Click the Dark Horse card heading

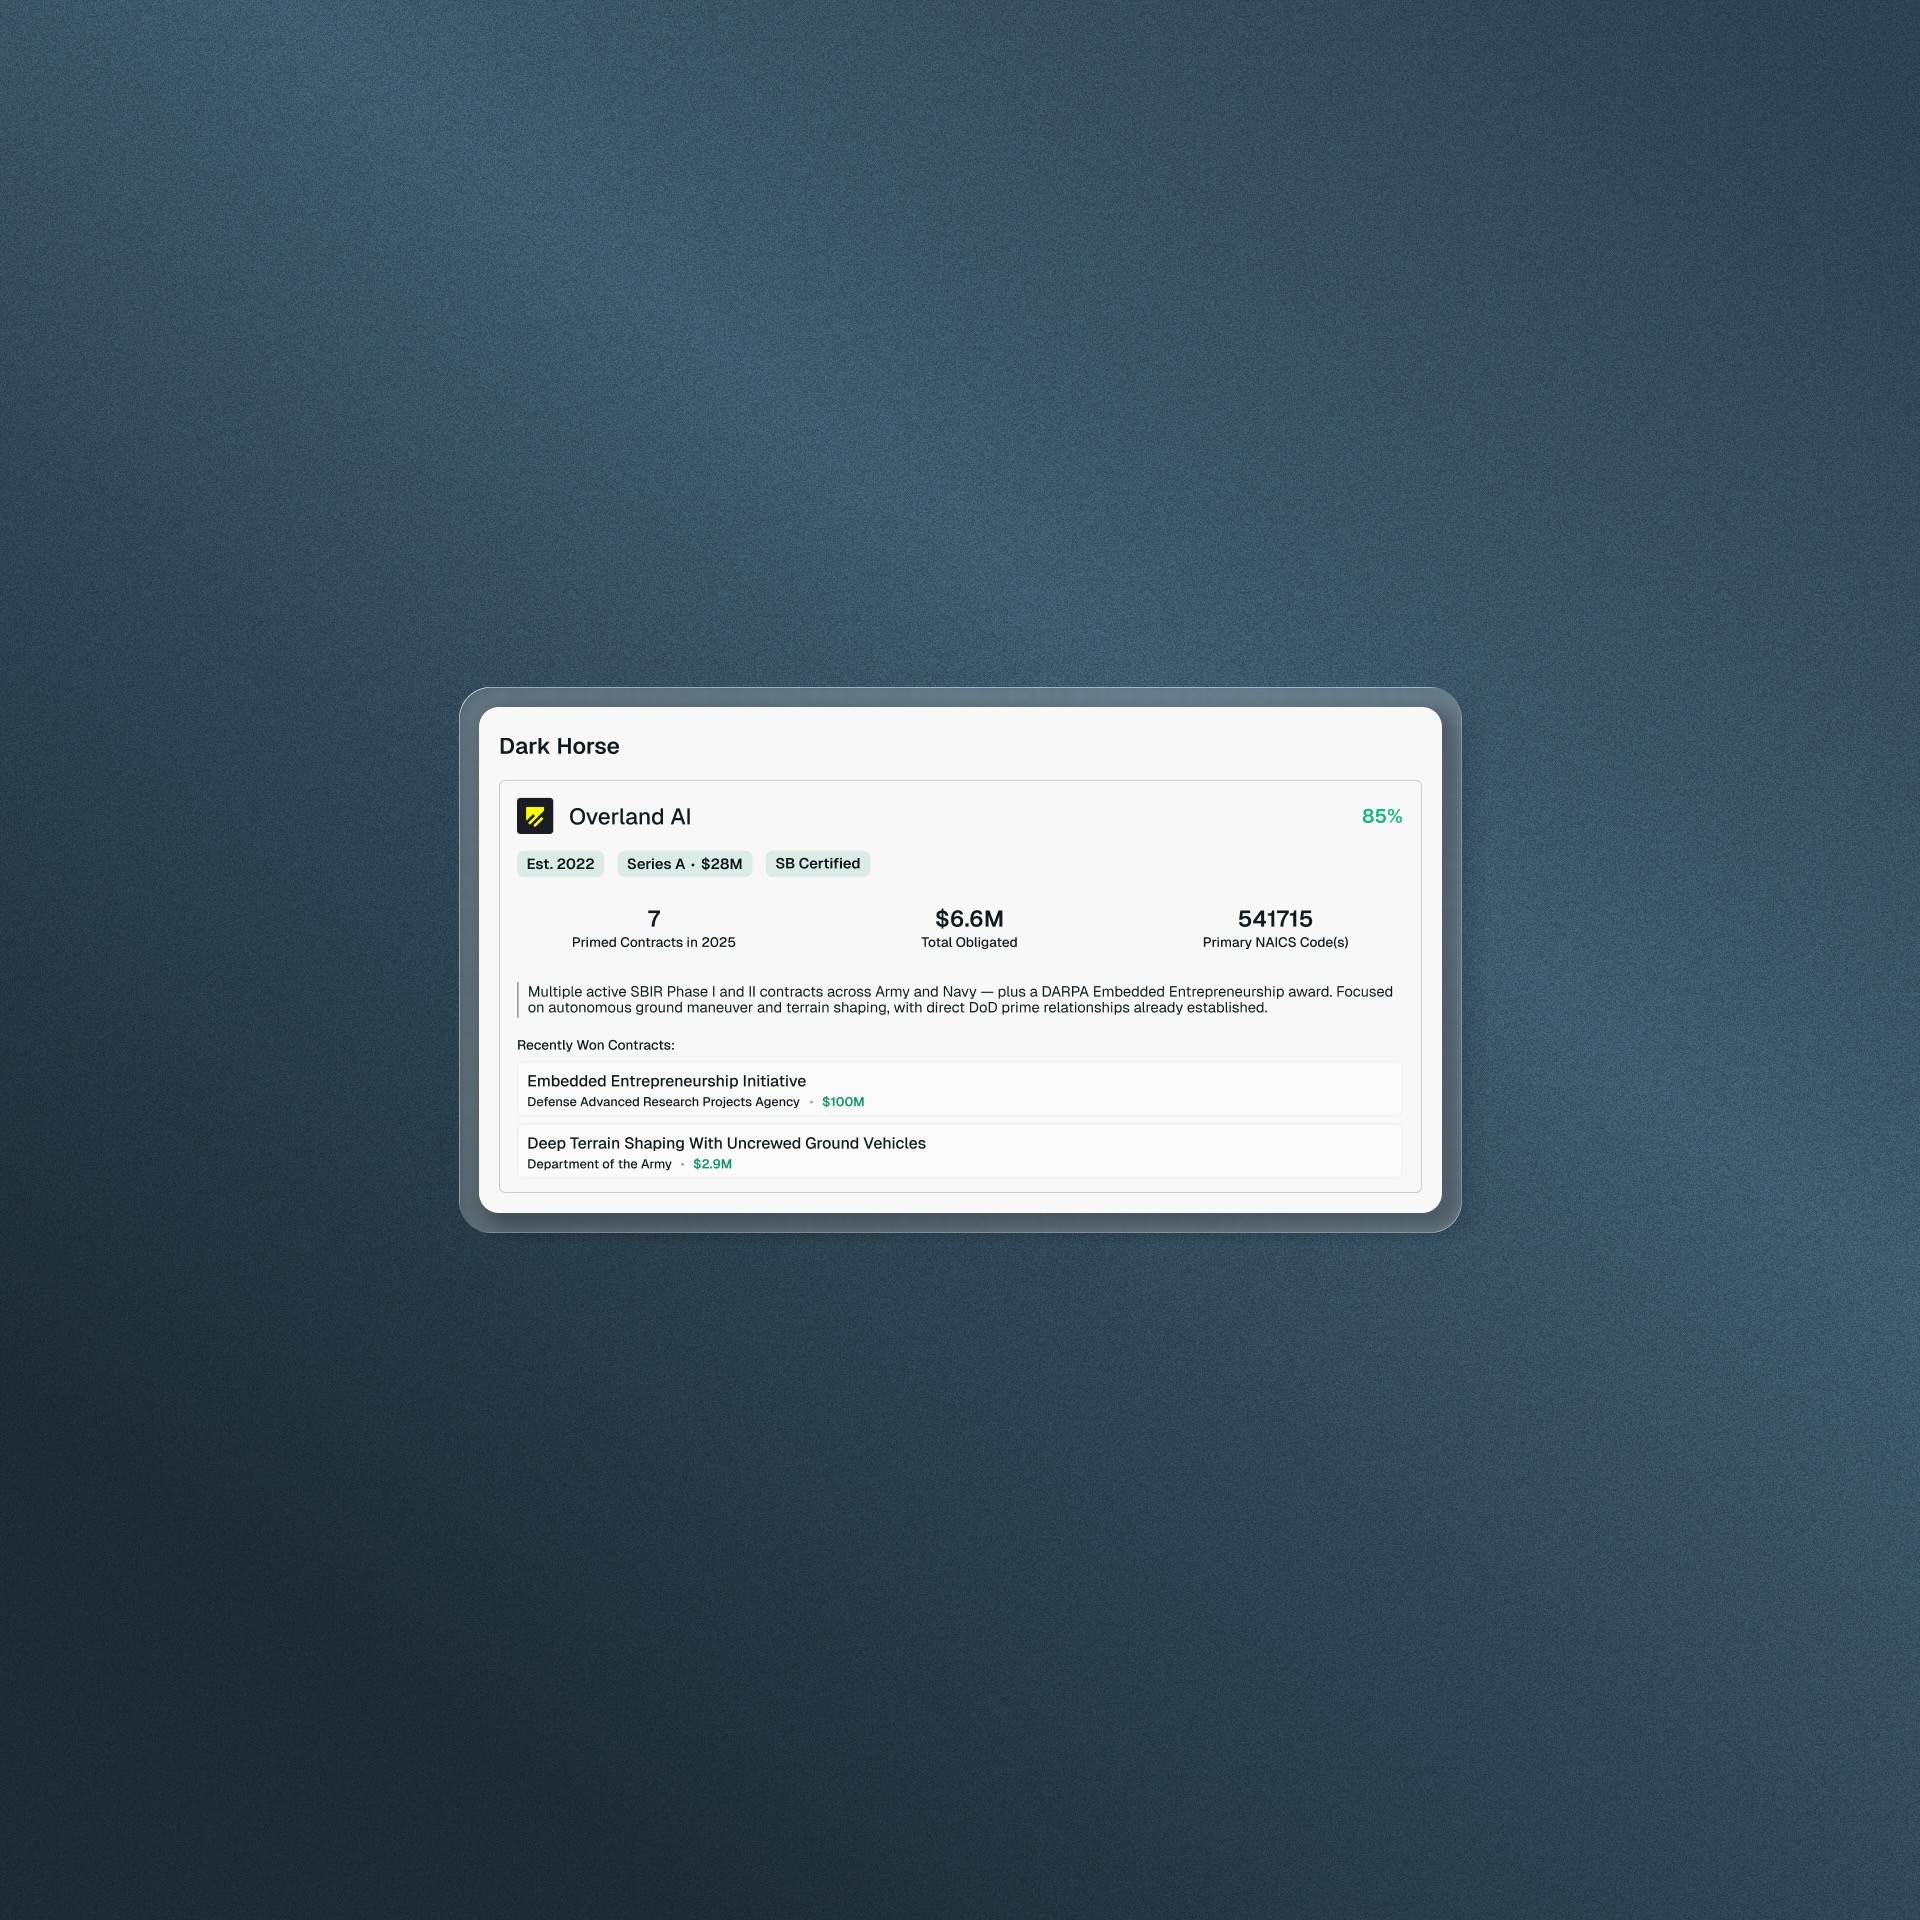pos(559,746)
